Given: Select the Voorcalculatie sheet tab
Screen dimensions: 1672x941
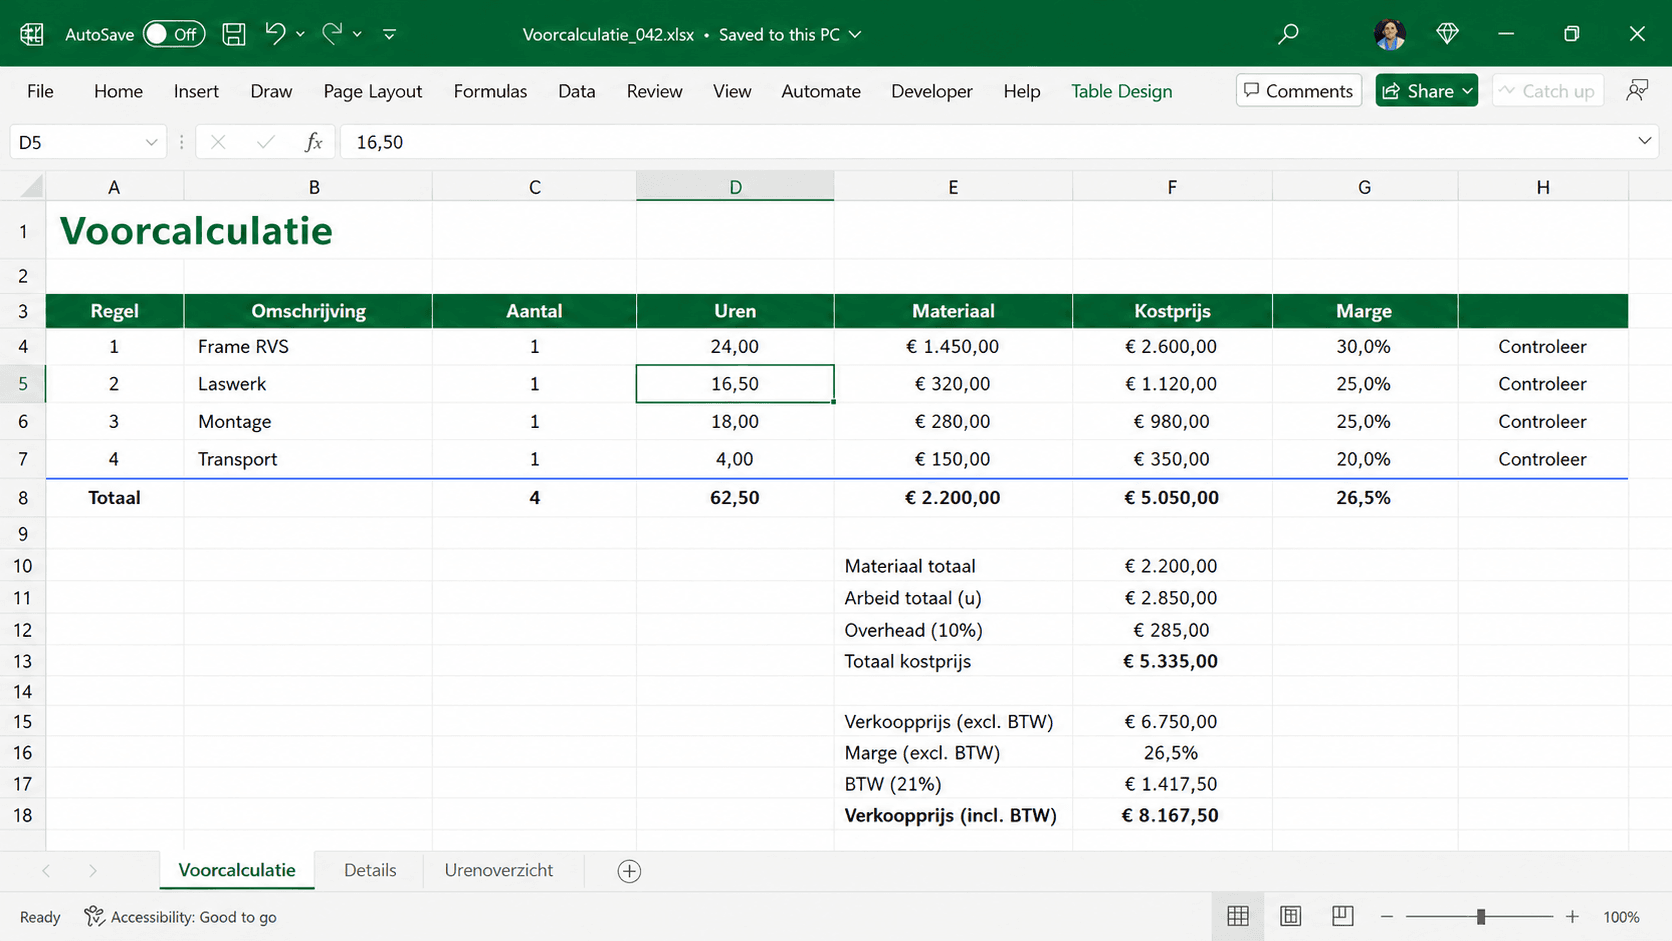Looking at the screenshot, I should tap(237, 870).
